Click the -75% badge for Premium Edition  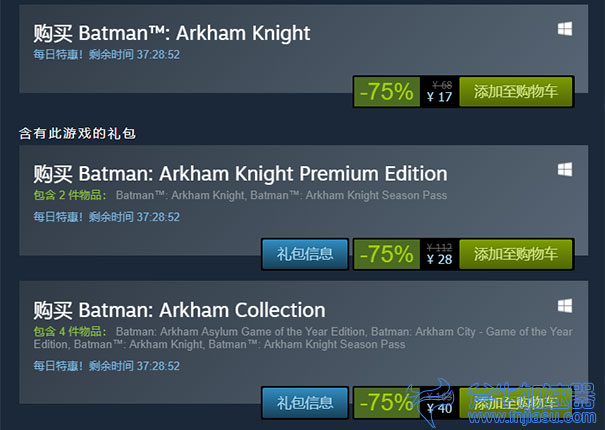tap(386, 253)
